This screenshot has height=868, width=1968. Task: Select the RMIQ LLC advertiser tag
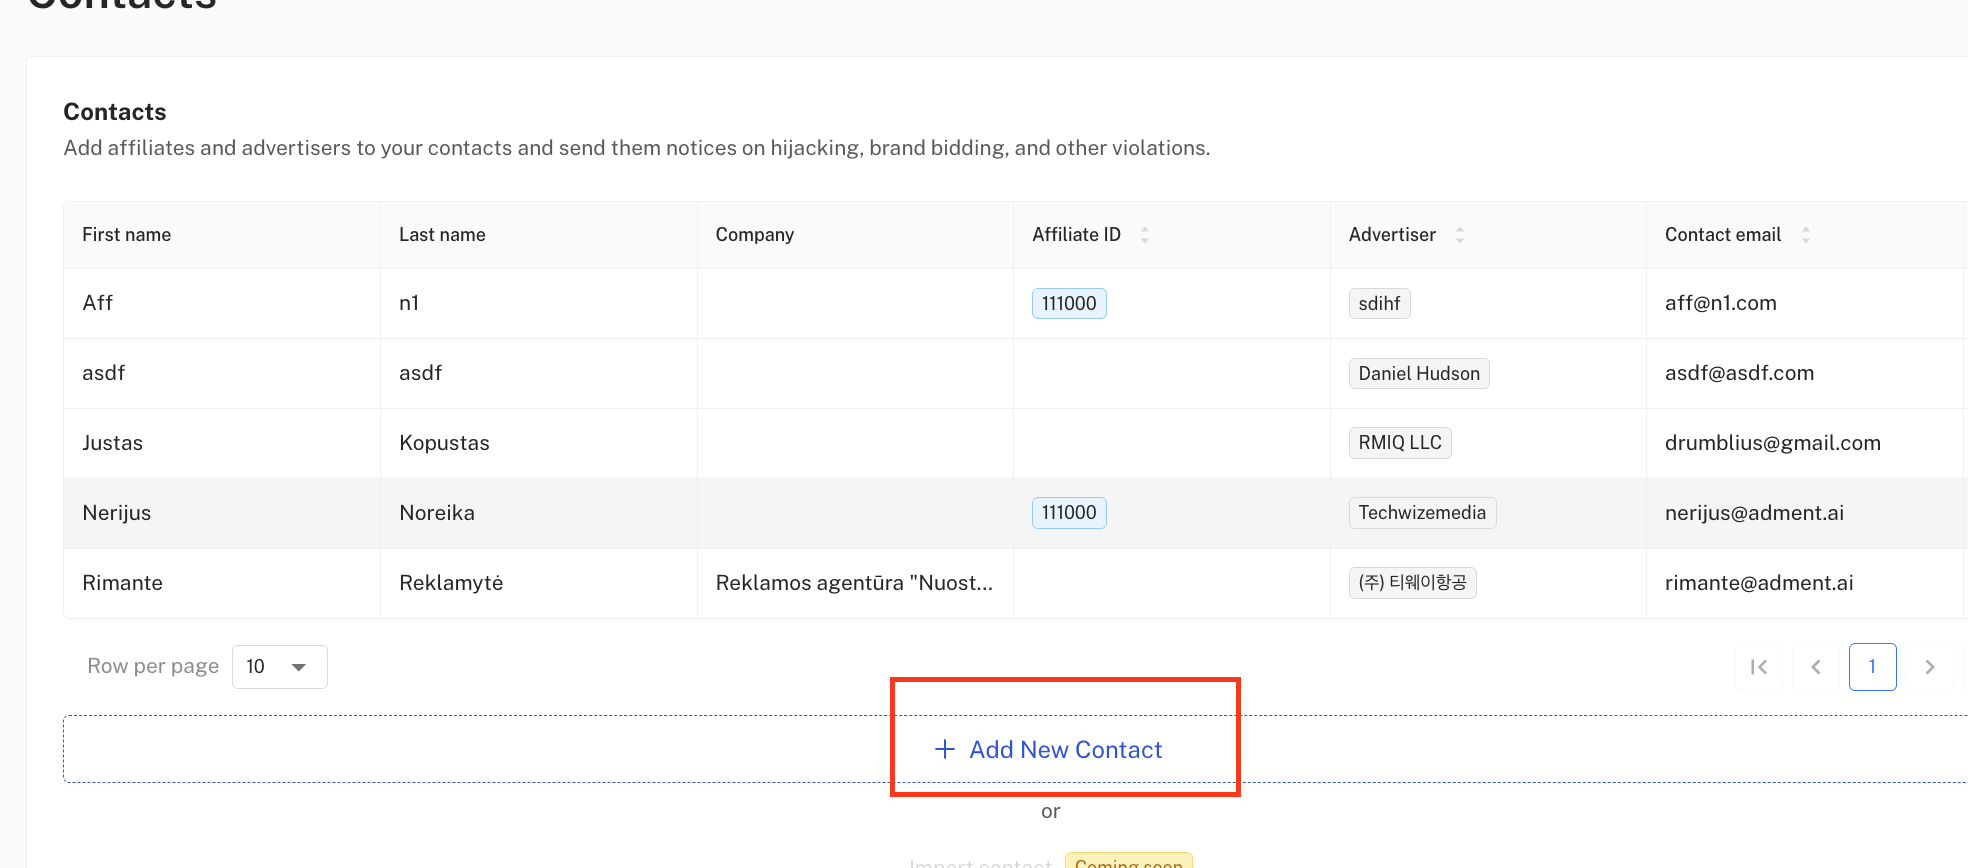tap(1400, 443)
